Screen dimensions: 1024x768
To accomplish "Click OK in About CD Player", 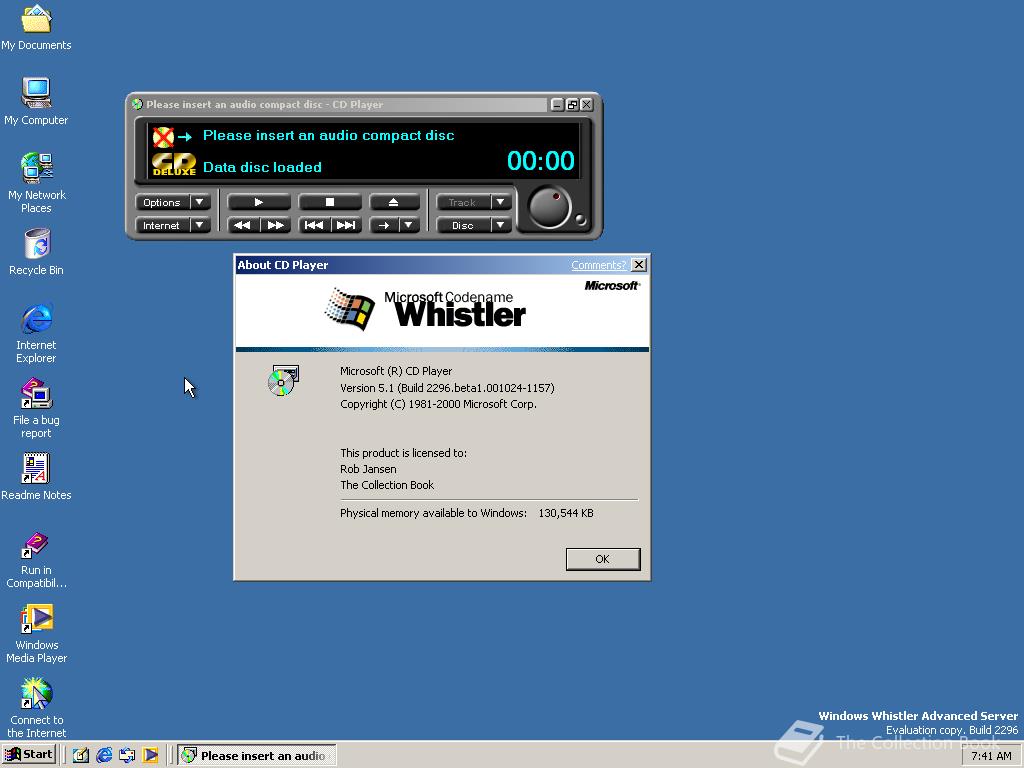I will tap(603, 559).
